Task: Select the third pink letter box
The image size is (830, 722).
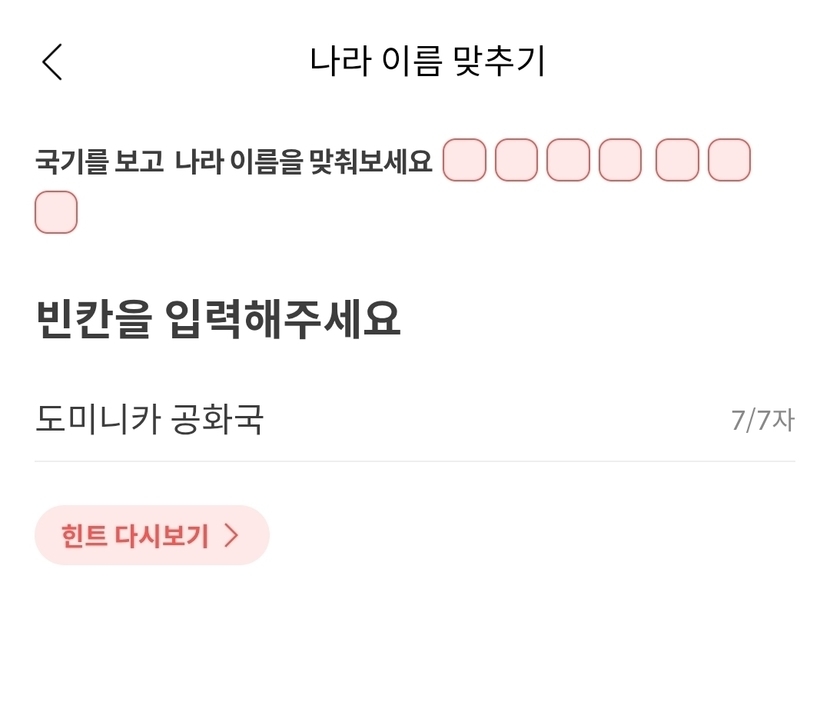Action: (568, 160)
